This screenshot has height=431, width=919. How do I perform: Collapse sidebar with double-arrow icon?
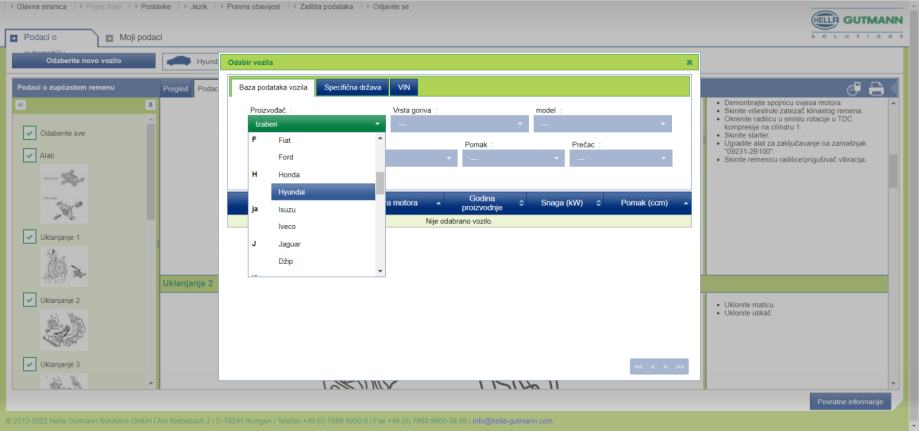(21, 105)
